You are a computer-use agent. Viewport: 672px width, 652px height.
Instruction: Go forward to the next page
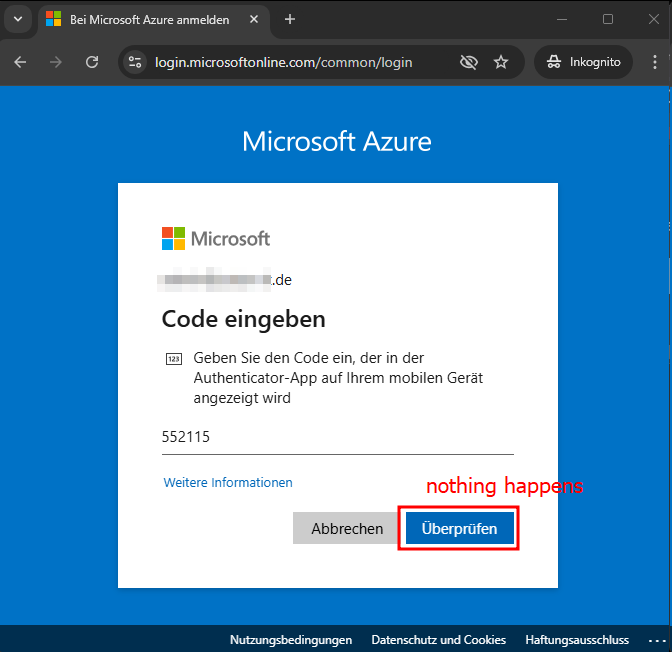point(56,62)
